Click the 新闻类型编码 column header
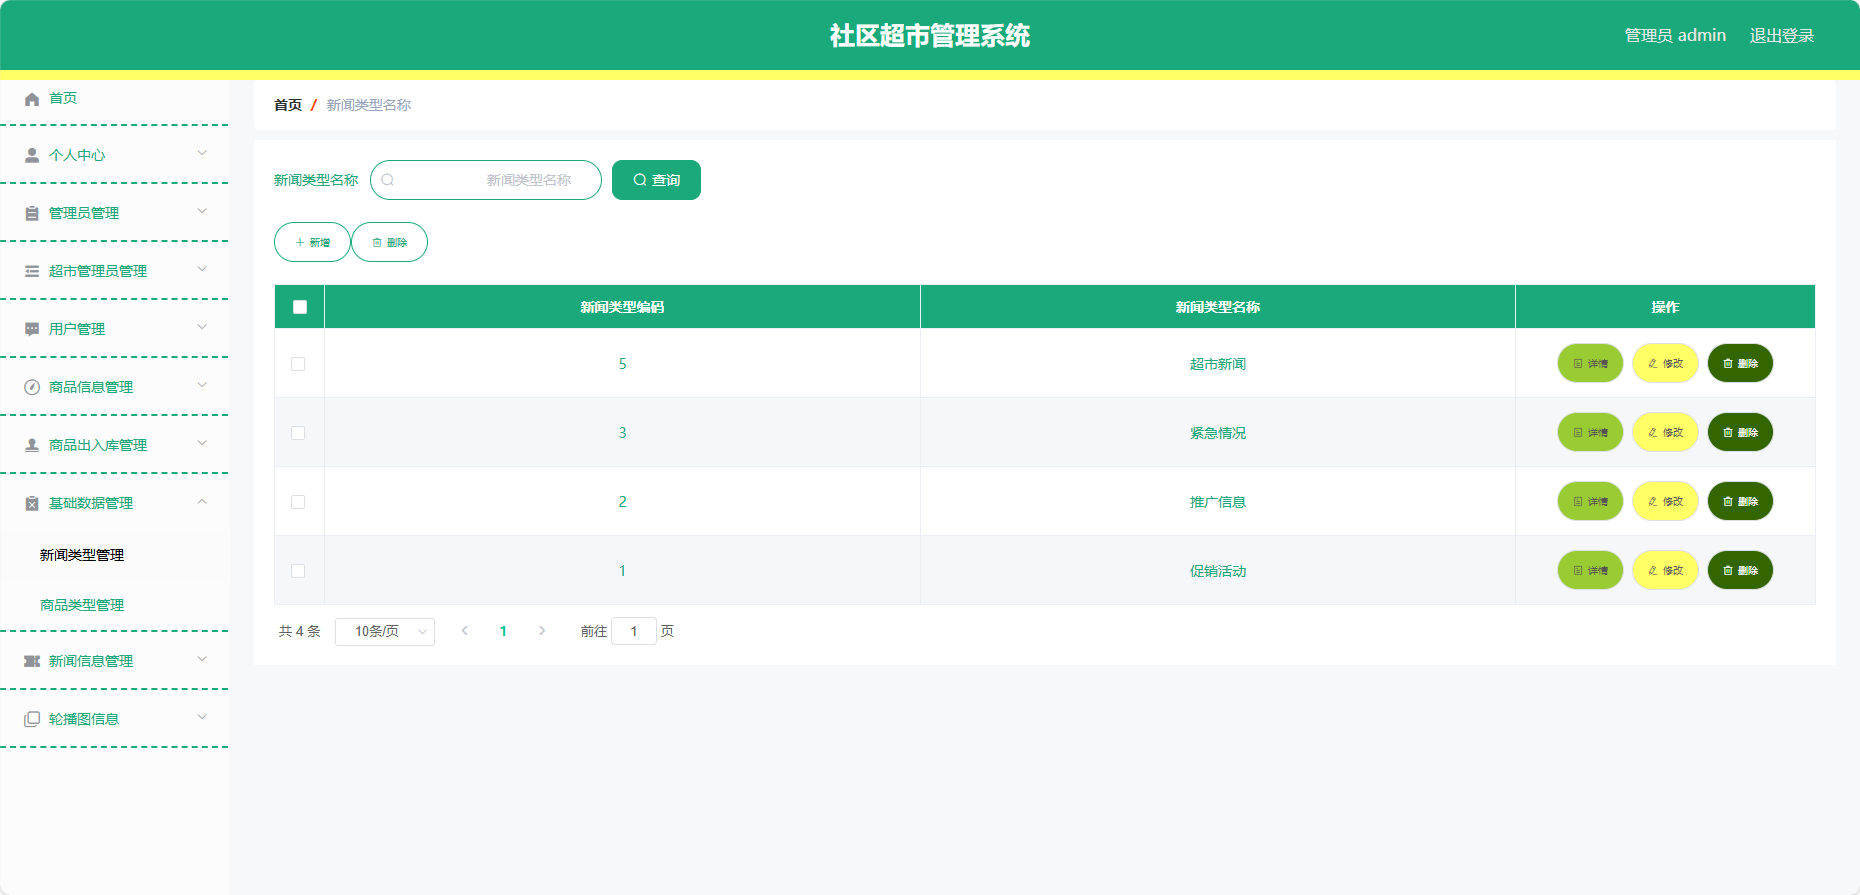Image resolution: width=1860 pixels, height=895 pixels. point(622,307)
